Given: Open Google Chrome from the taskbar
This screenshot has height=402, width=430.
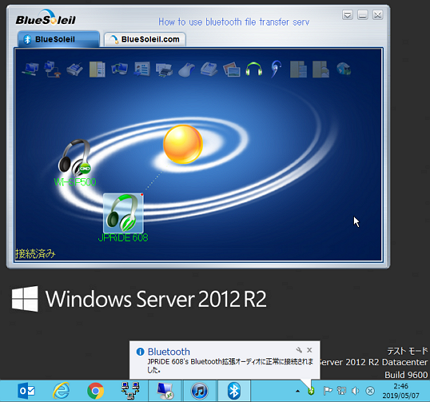Looking at the screenshot, I should (x=96, y=391).
